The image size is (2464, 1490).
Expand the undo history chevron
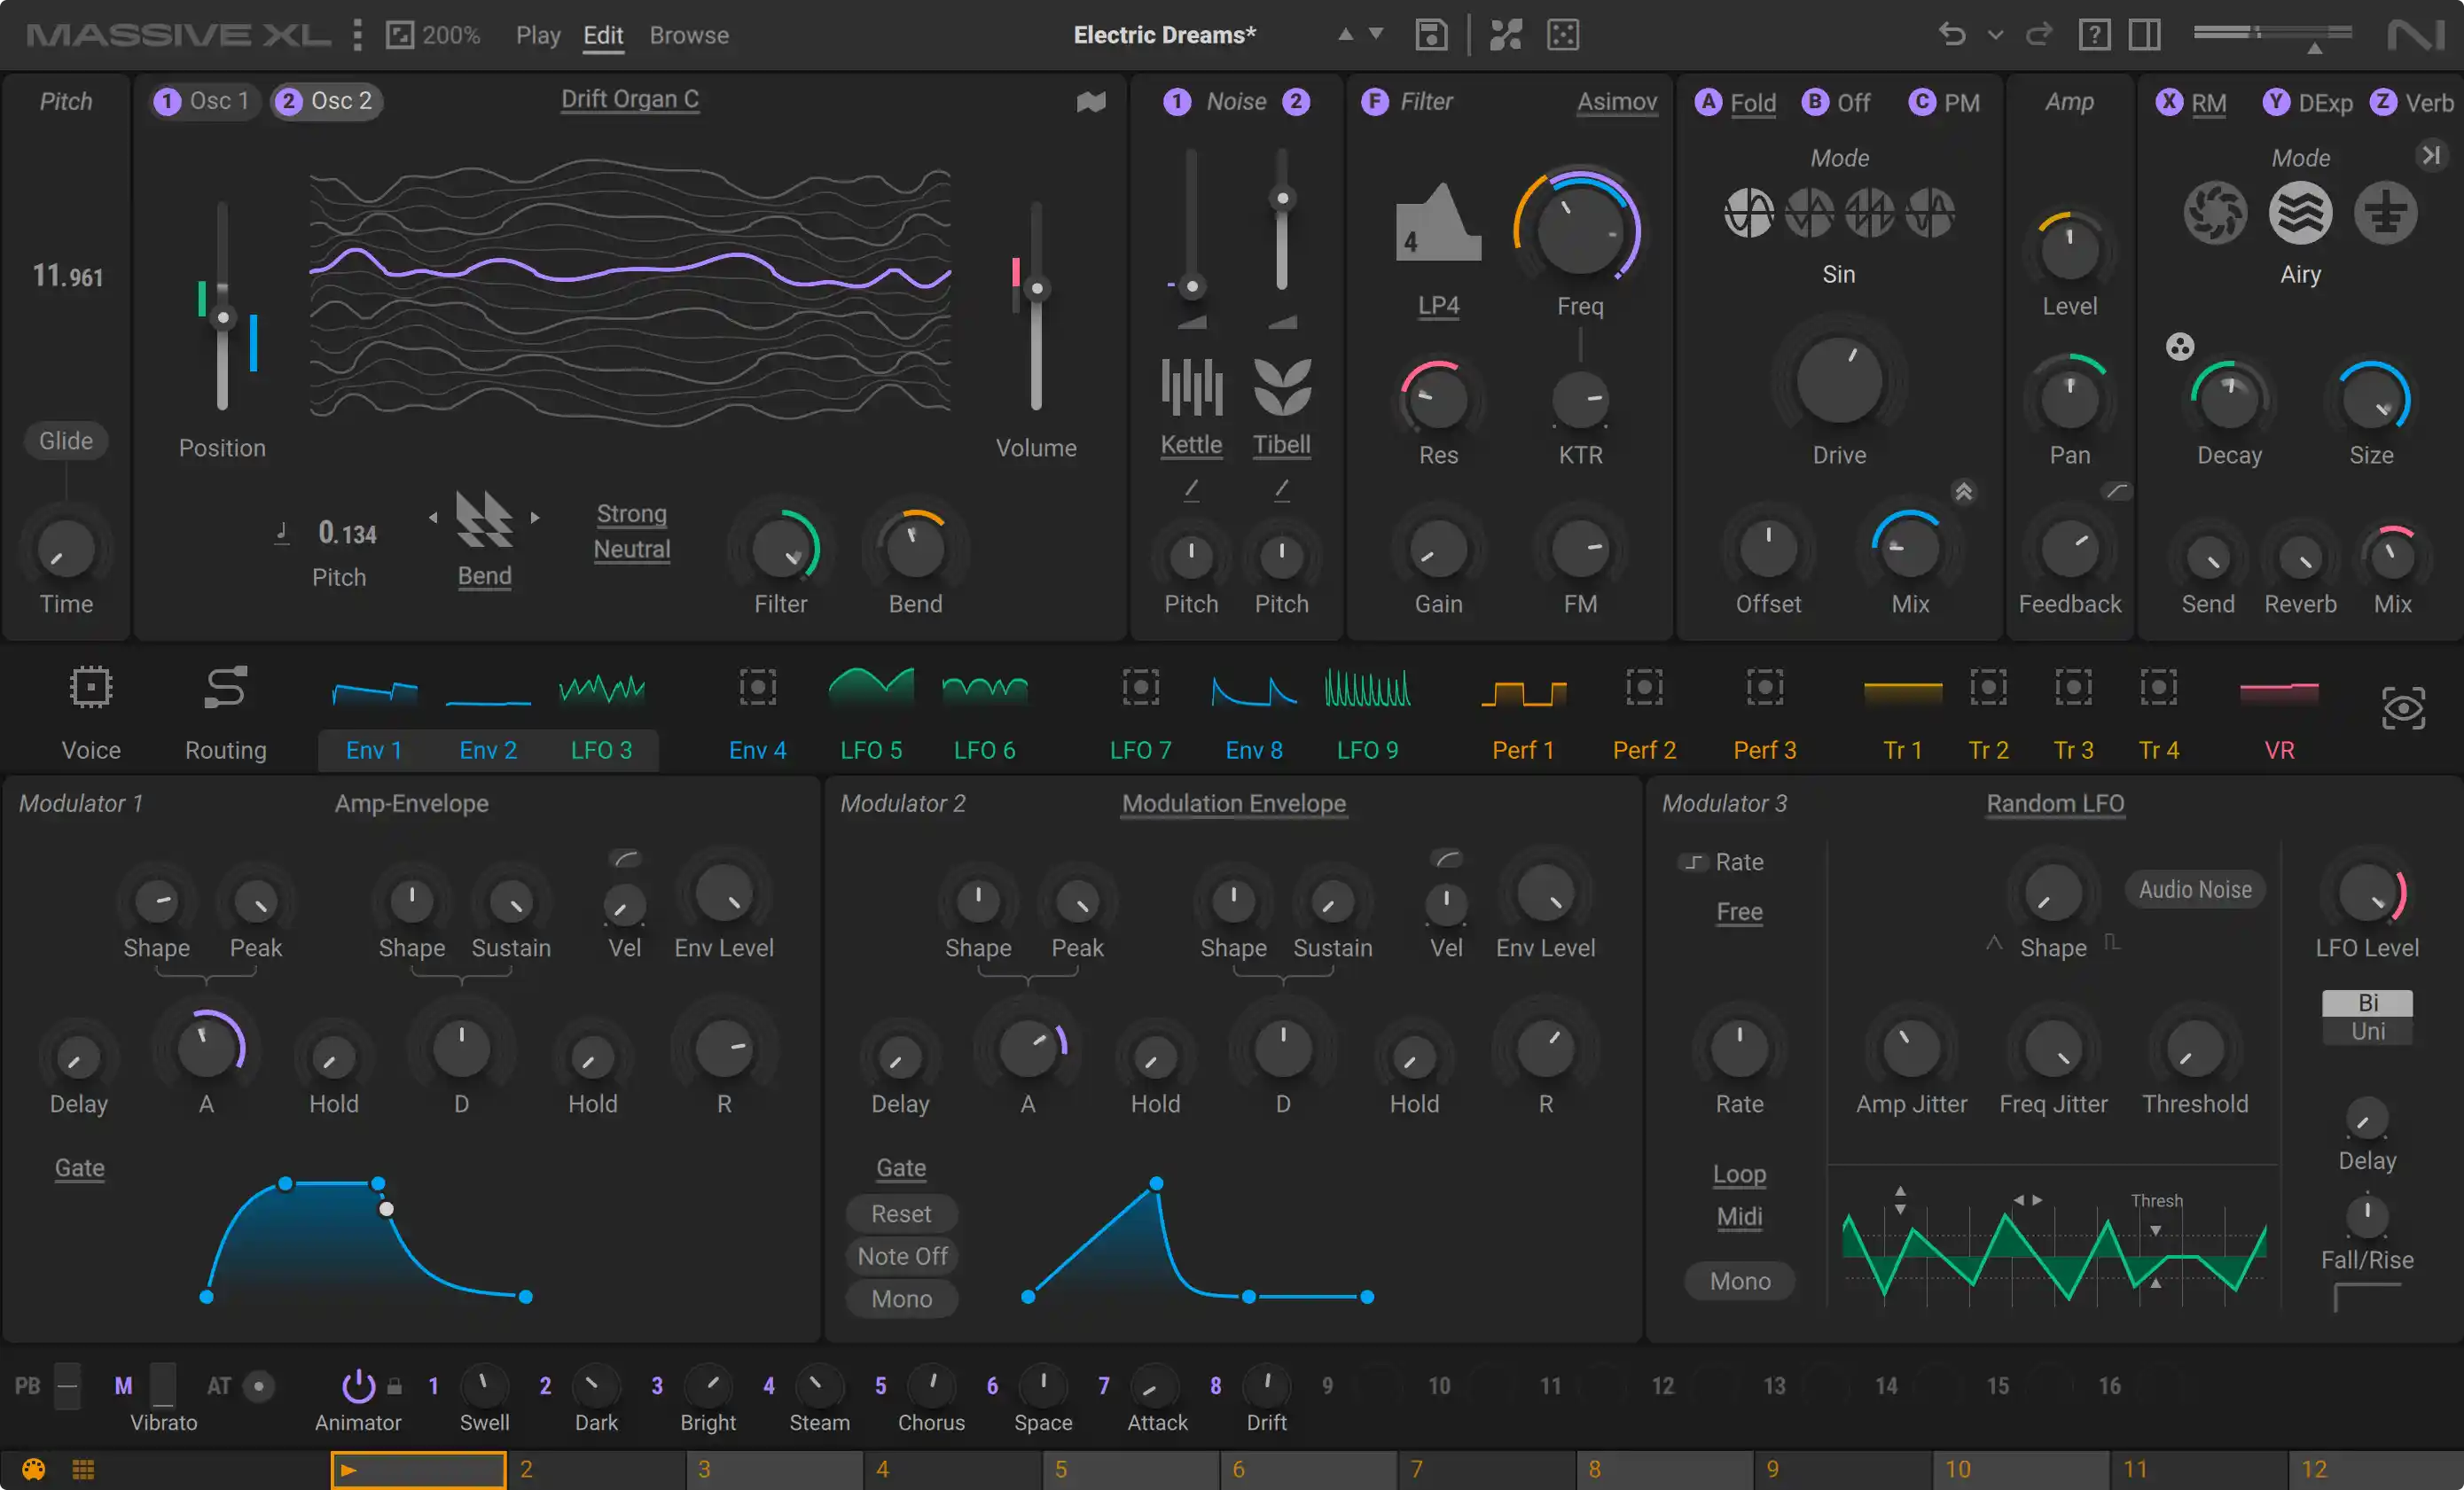[x=1995, y=35]
